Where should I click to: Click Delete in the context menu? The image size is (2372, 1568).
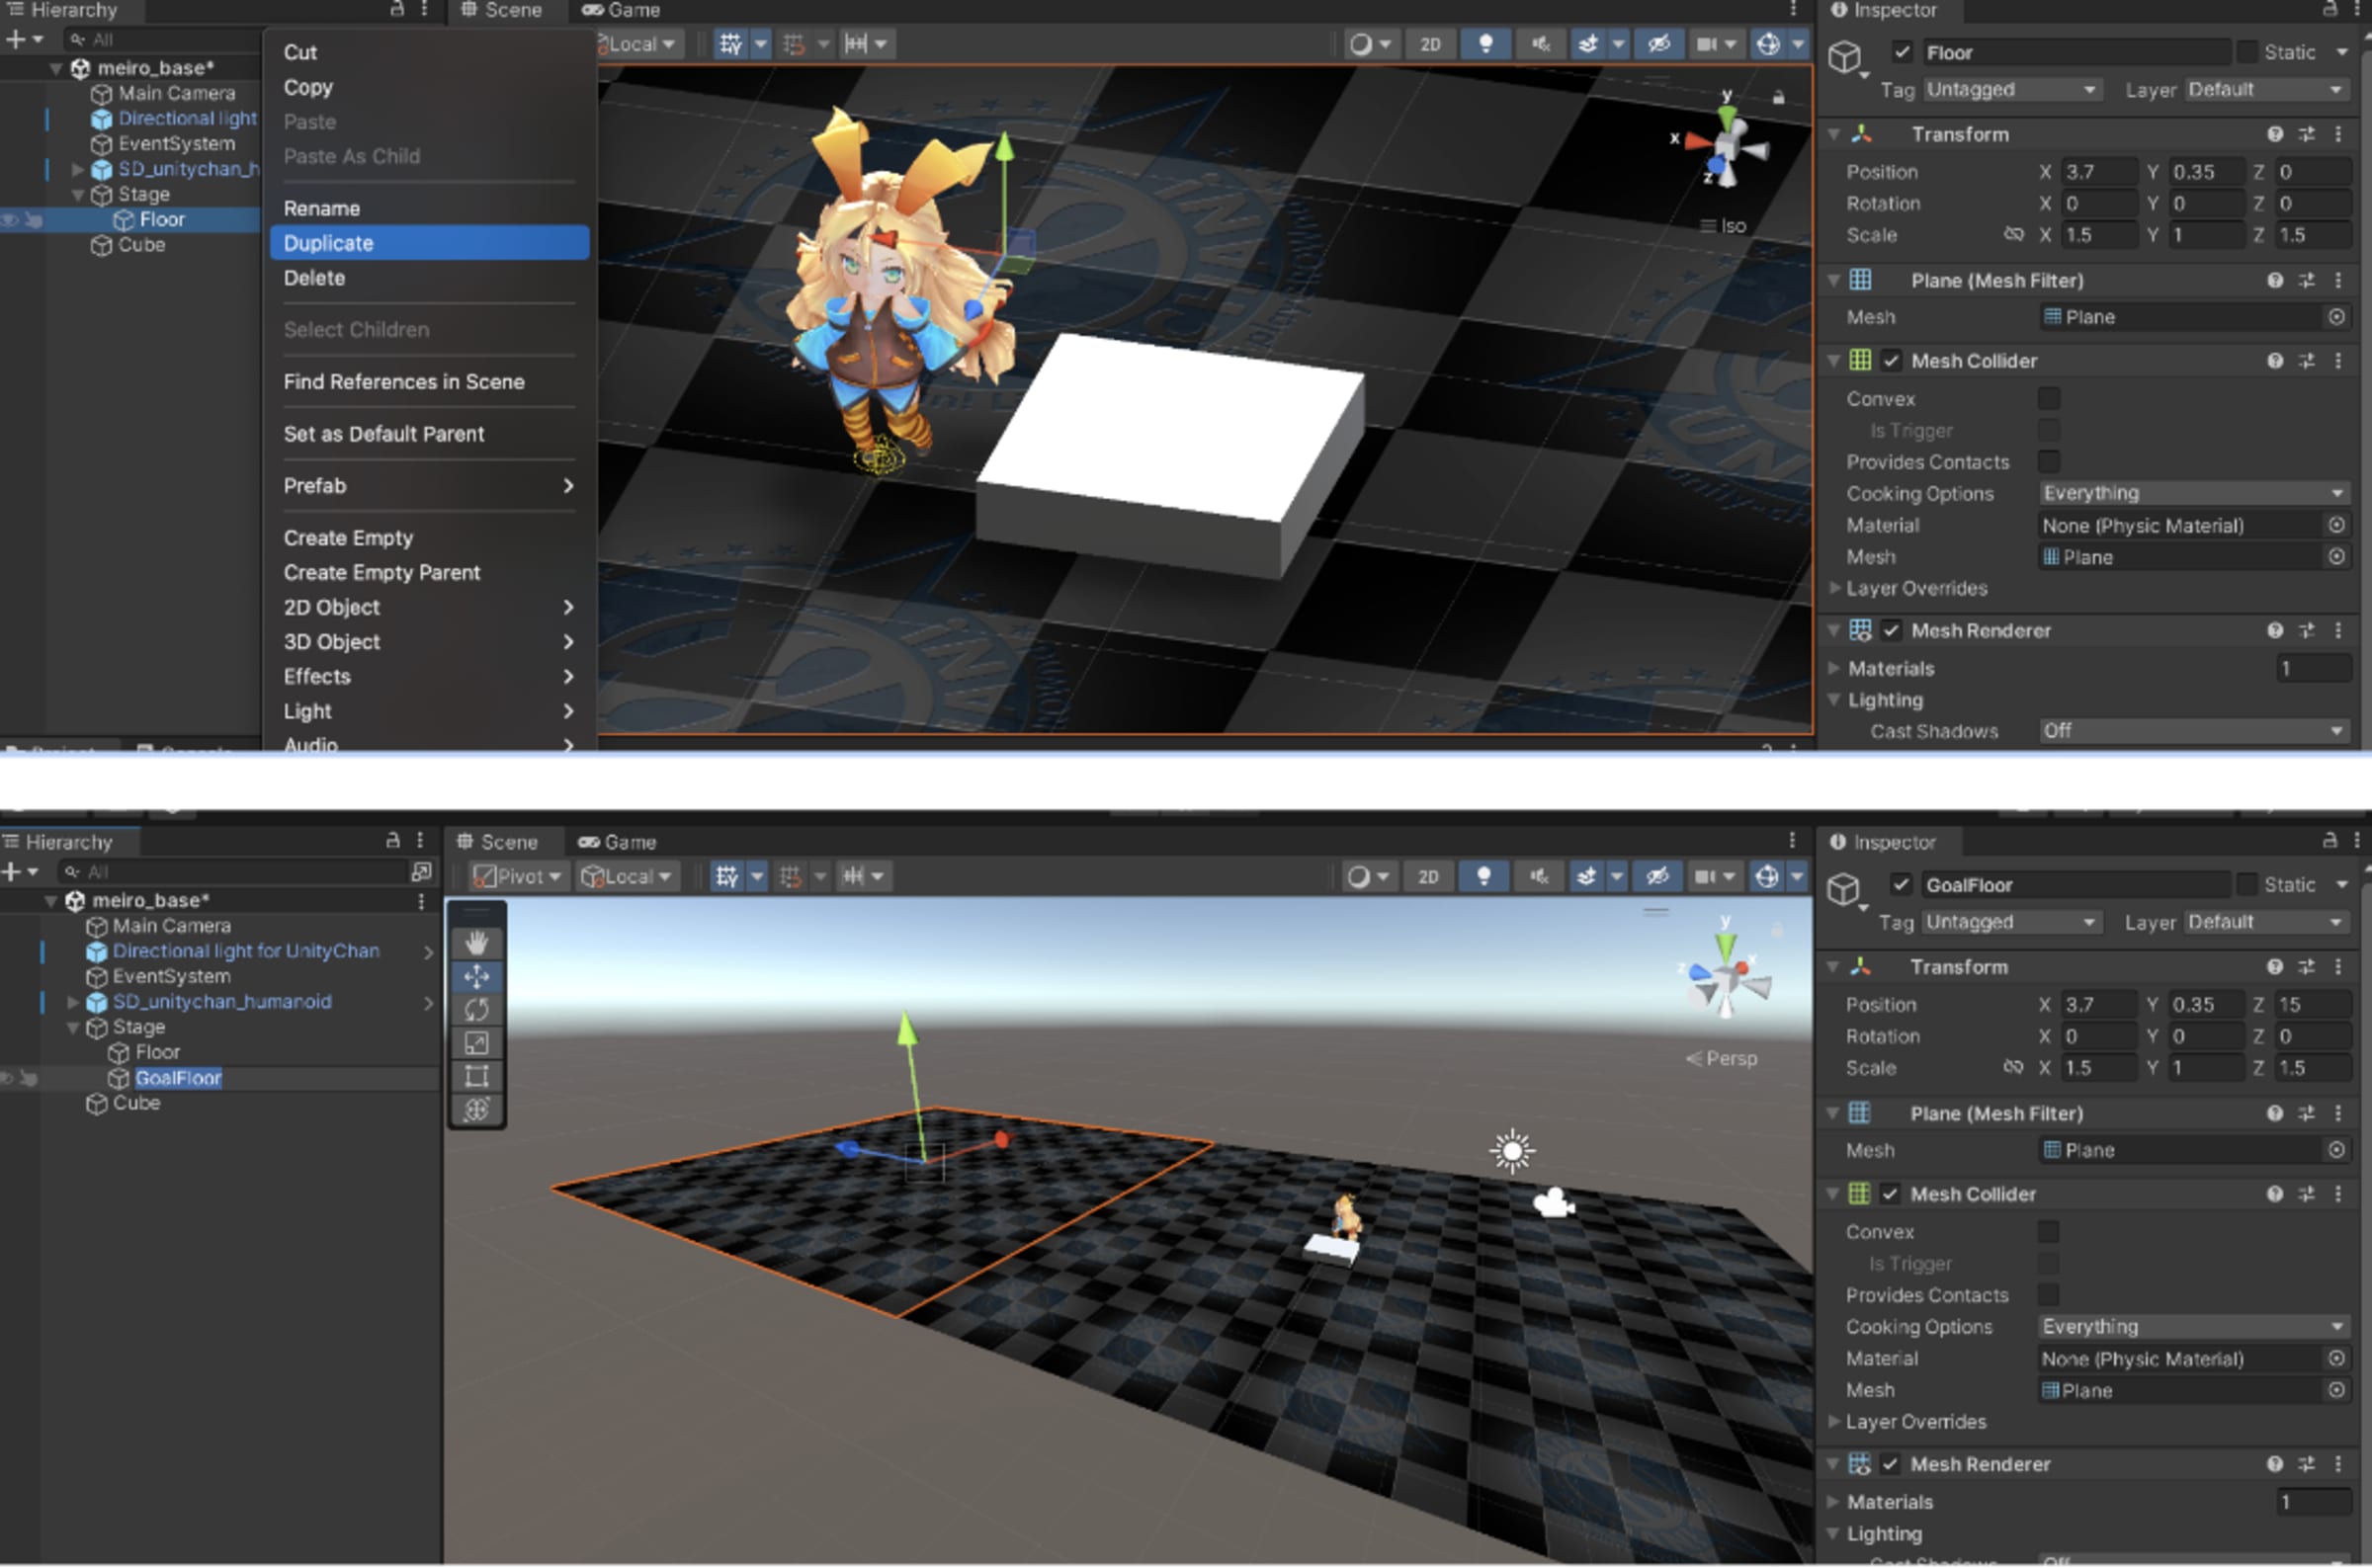(x=314, y=278)
